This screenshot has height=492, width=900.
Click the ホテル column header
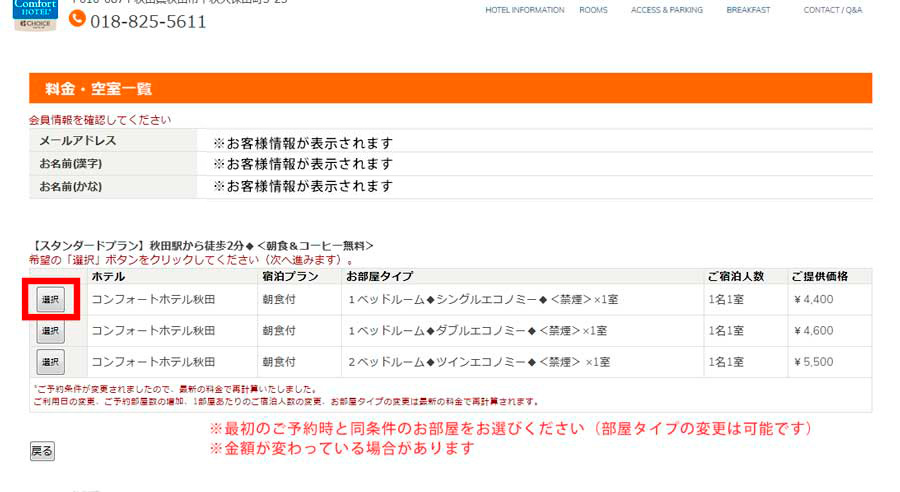pos(108,276)
